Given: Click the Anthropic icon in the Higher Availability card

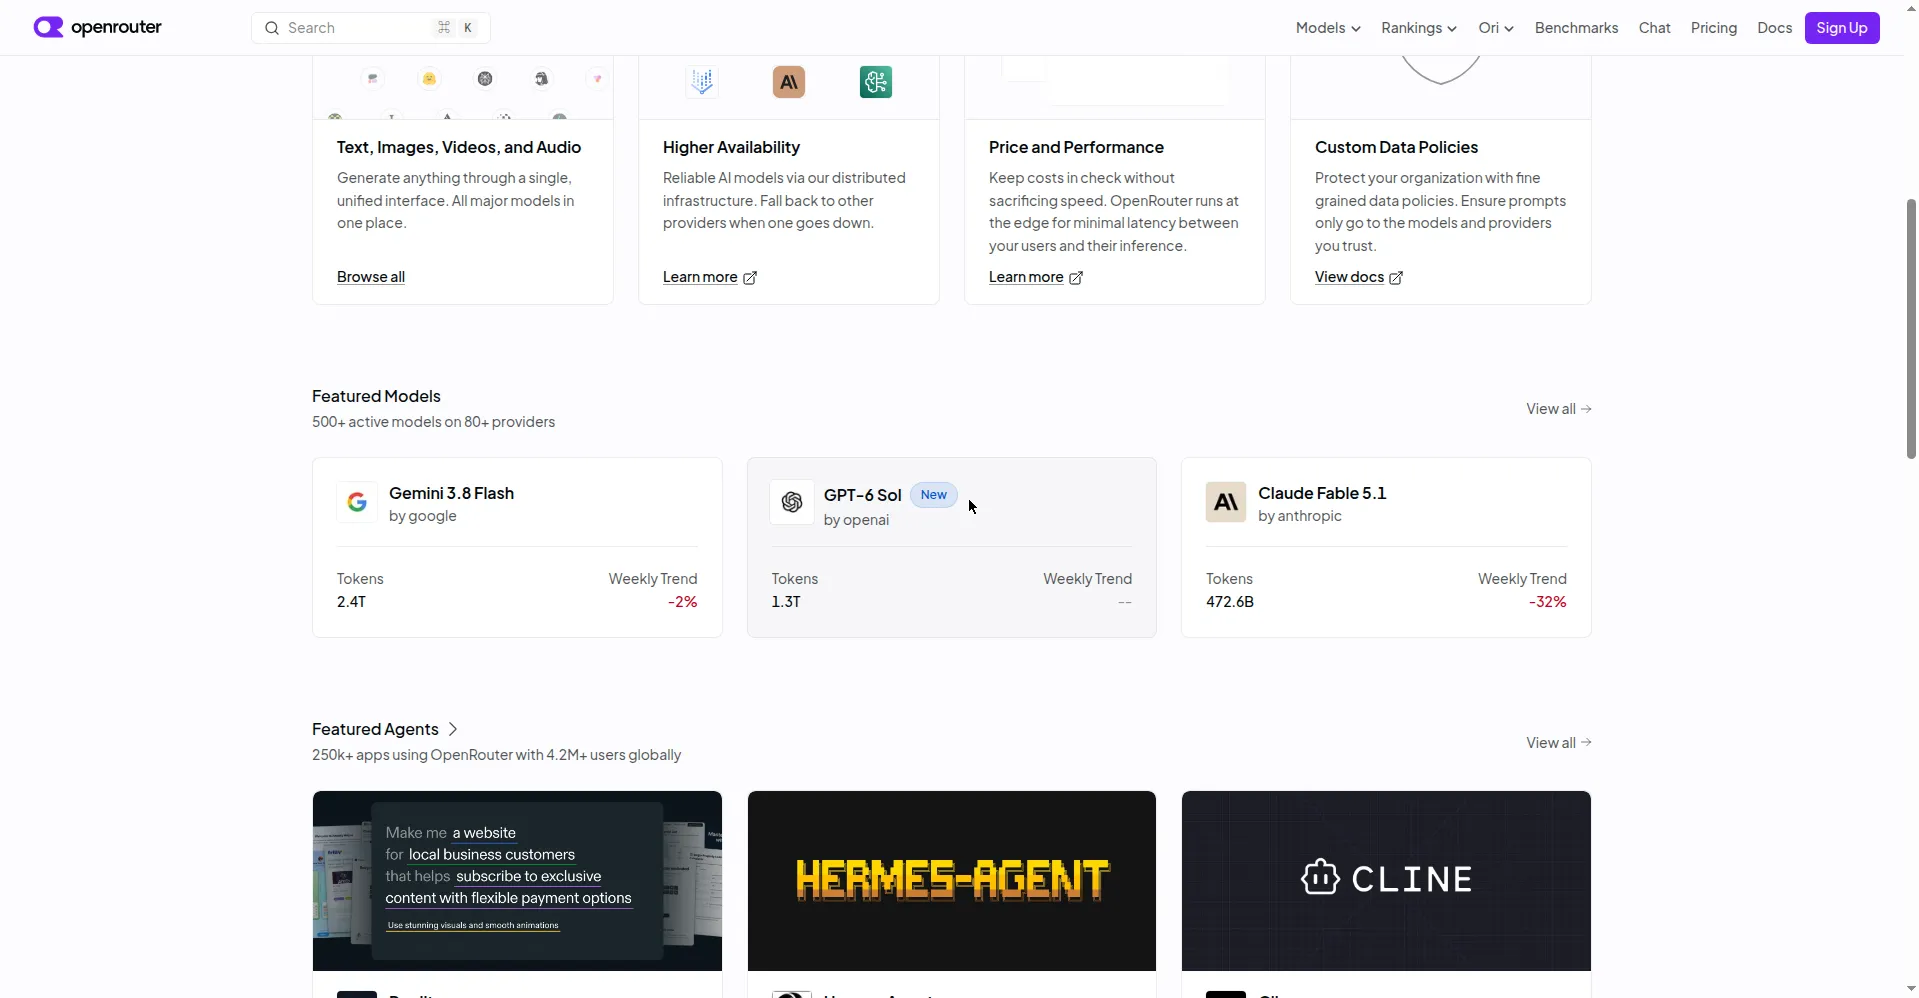Looking at the screenshot, I should (789, 82).
